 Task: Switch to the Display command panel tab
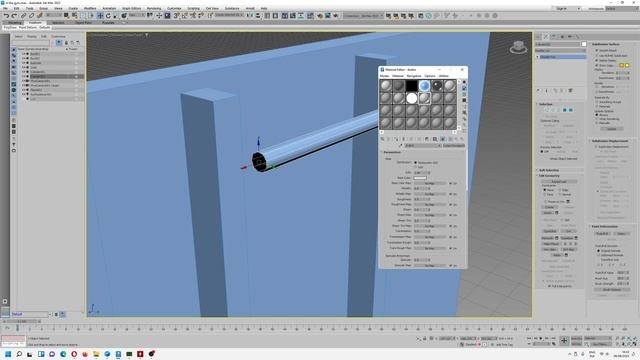[x=570, y=37]
